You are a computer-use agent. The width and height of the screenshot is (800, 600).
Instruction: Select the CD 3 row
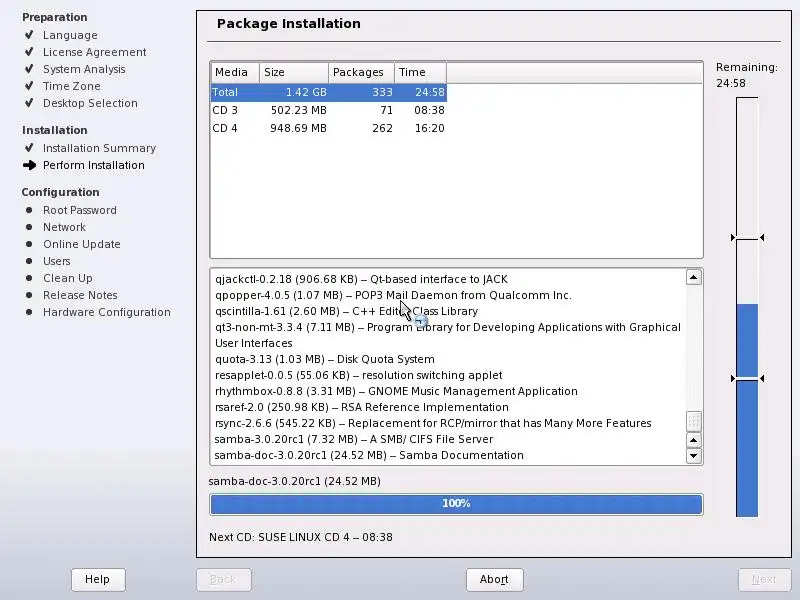point(329,110)
